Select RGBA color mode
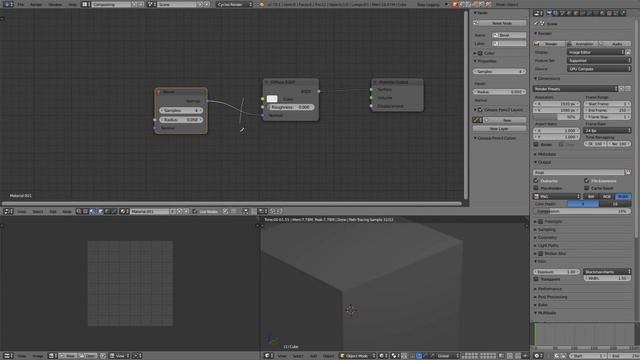This screenshot has height=360, width=640. tap(623, 196)
